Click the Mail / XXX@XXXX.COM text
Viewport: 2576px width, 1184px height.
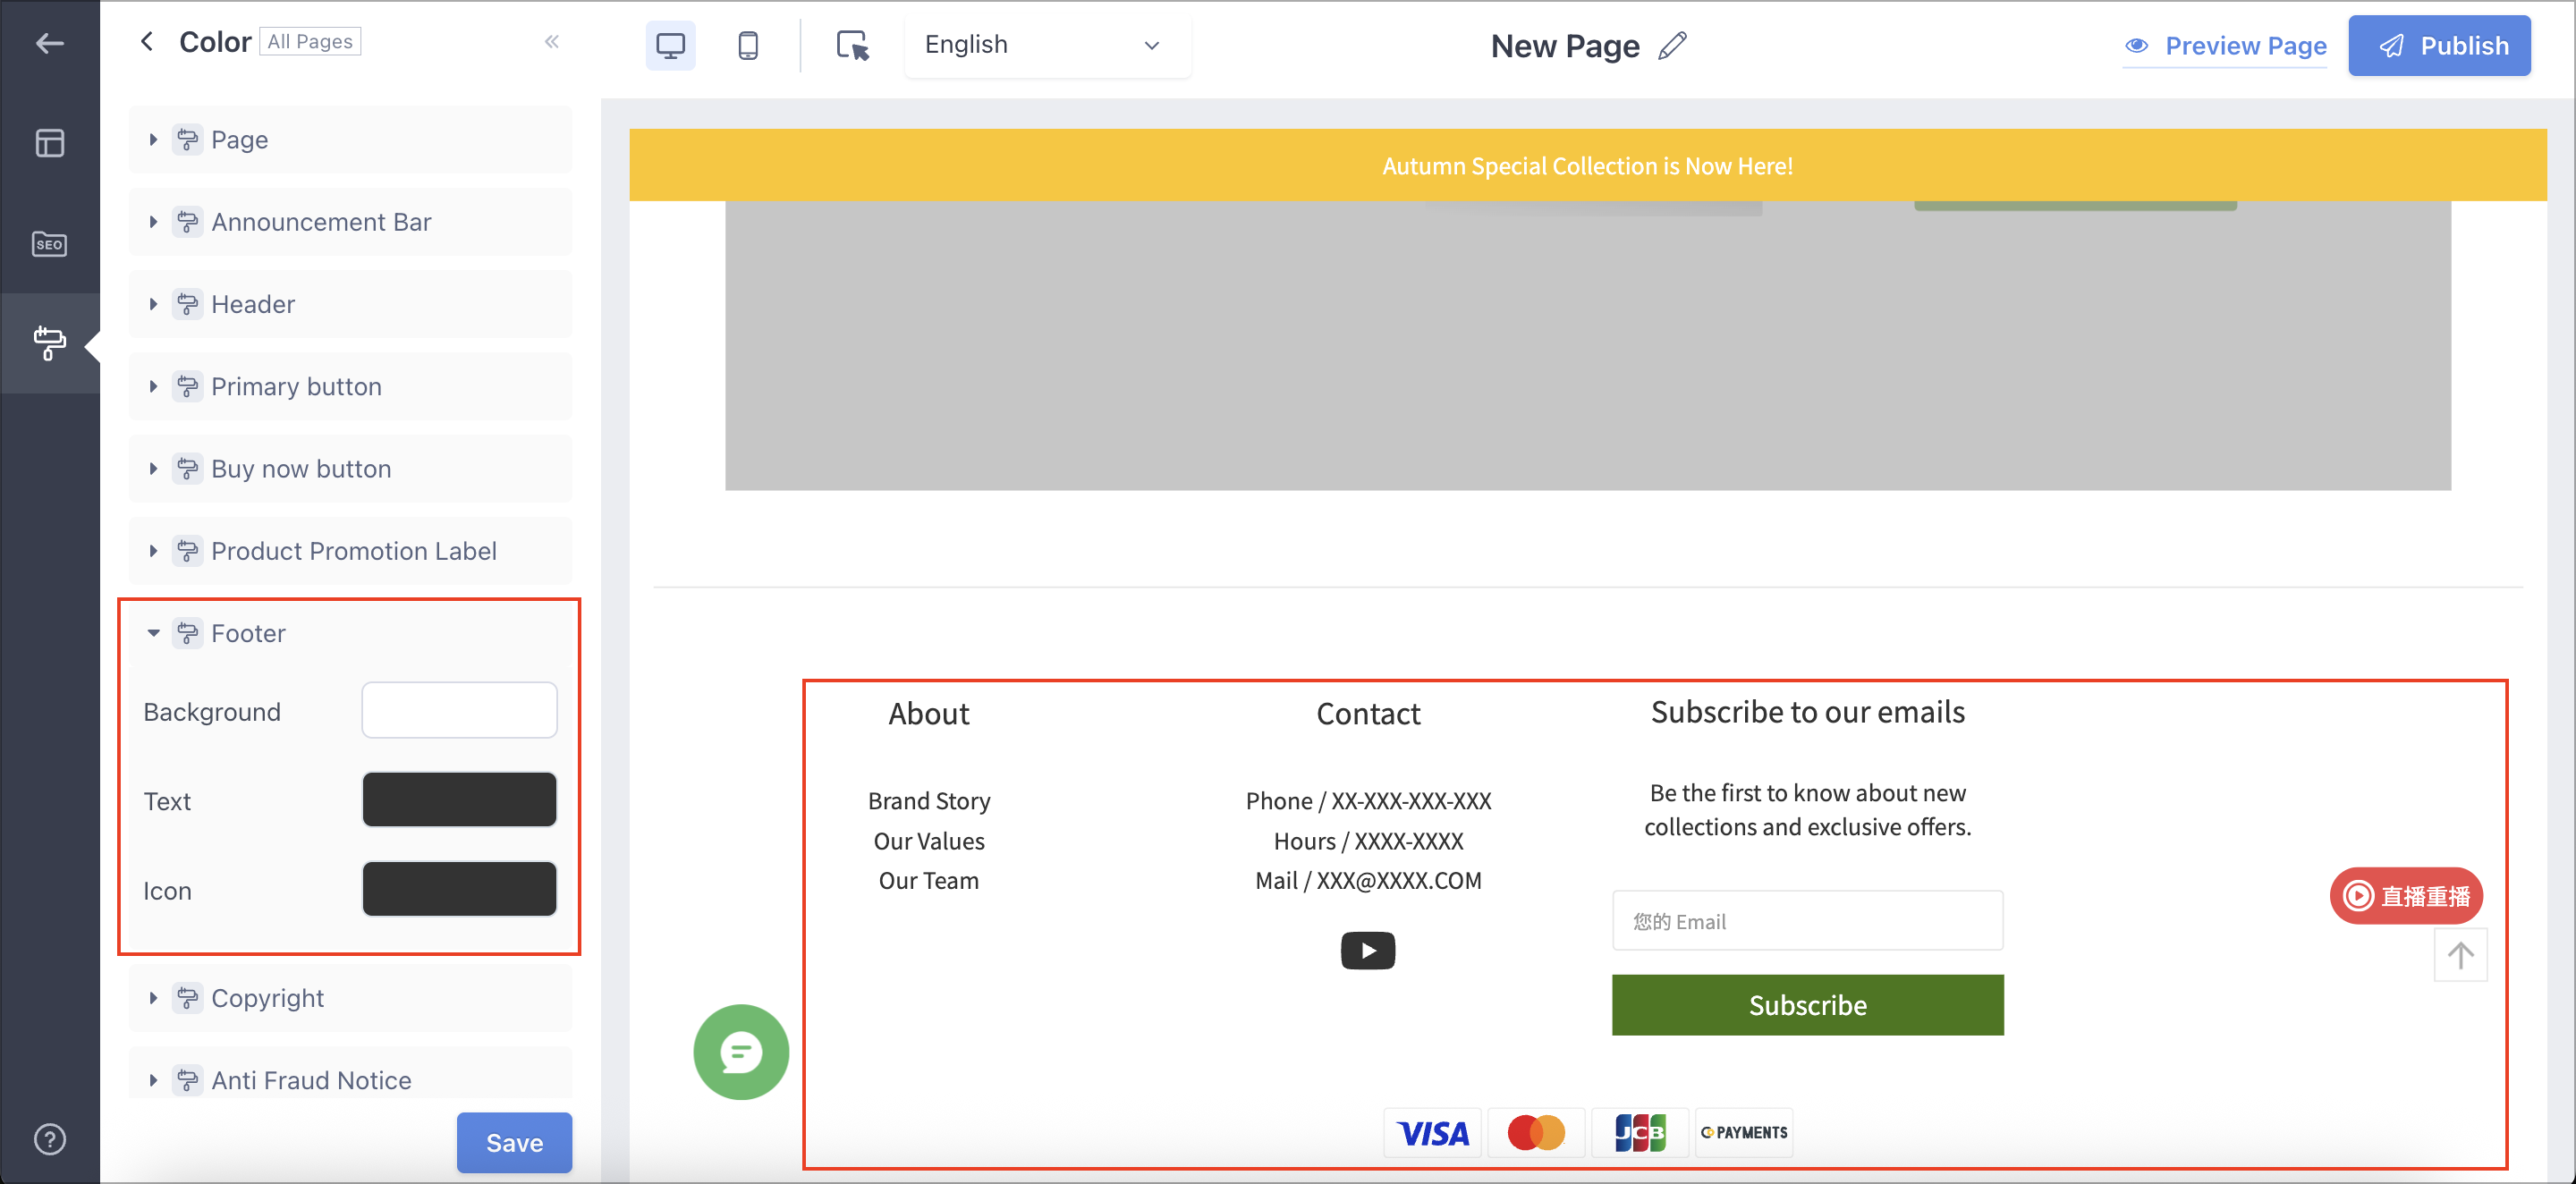1367,881
